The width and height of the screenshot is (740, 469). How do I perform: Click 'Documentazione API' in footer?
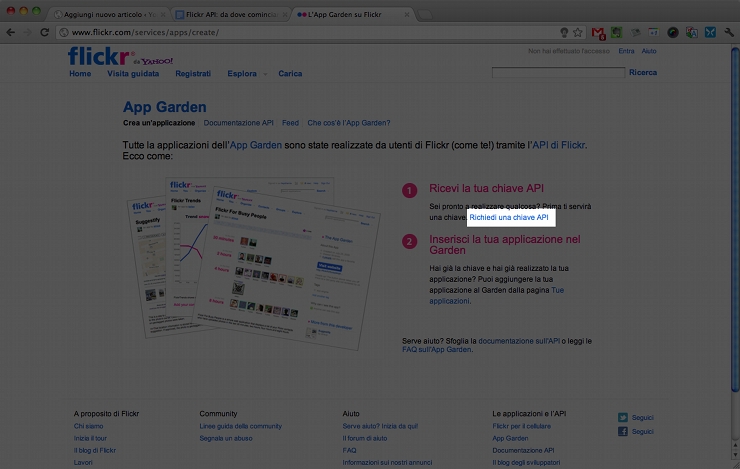click(x=523, y=451)
